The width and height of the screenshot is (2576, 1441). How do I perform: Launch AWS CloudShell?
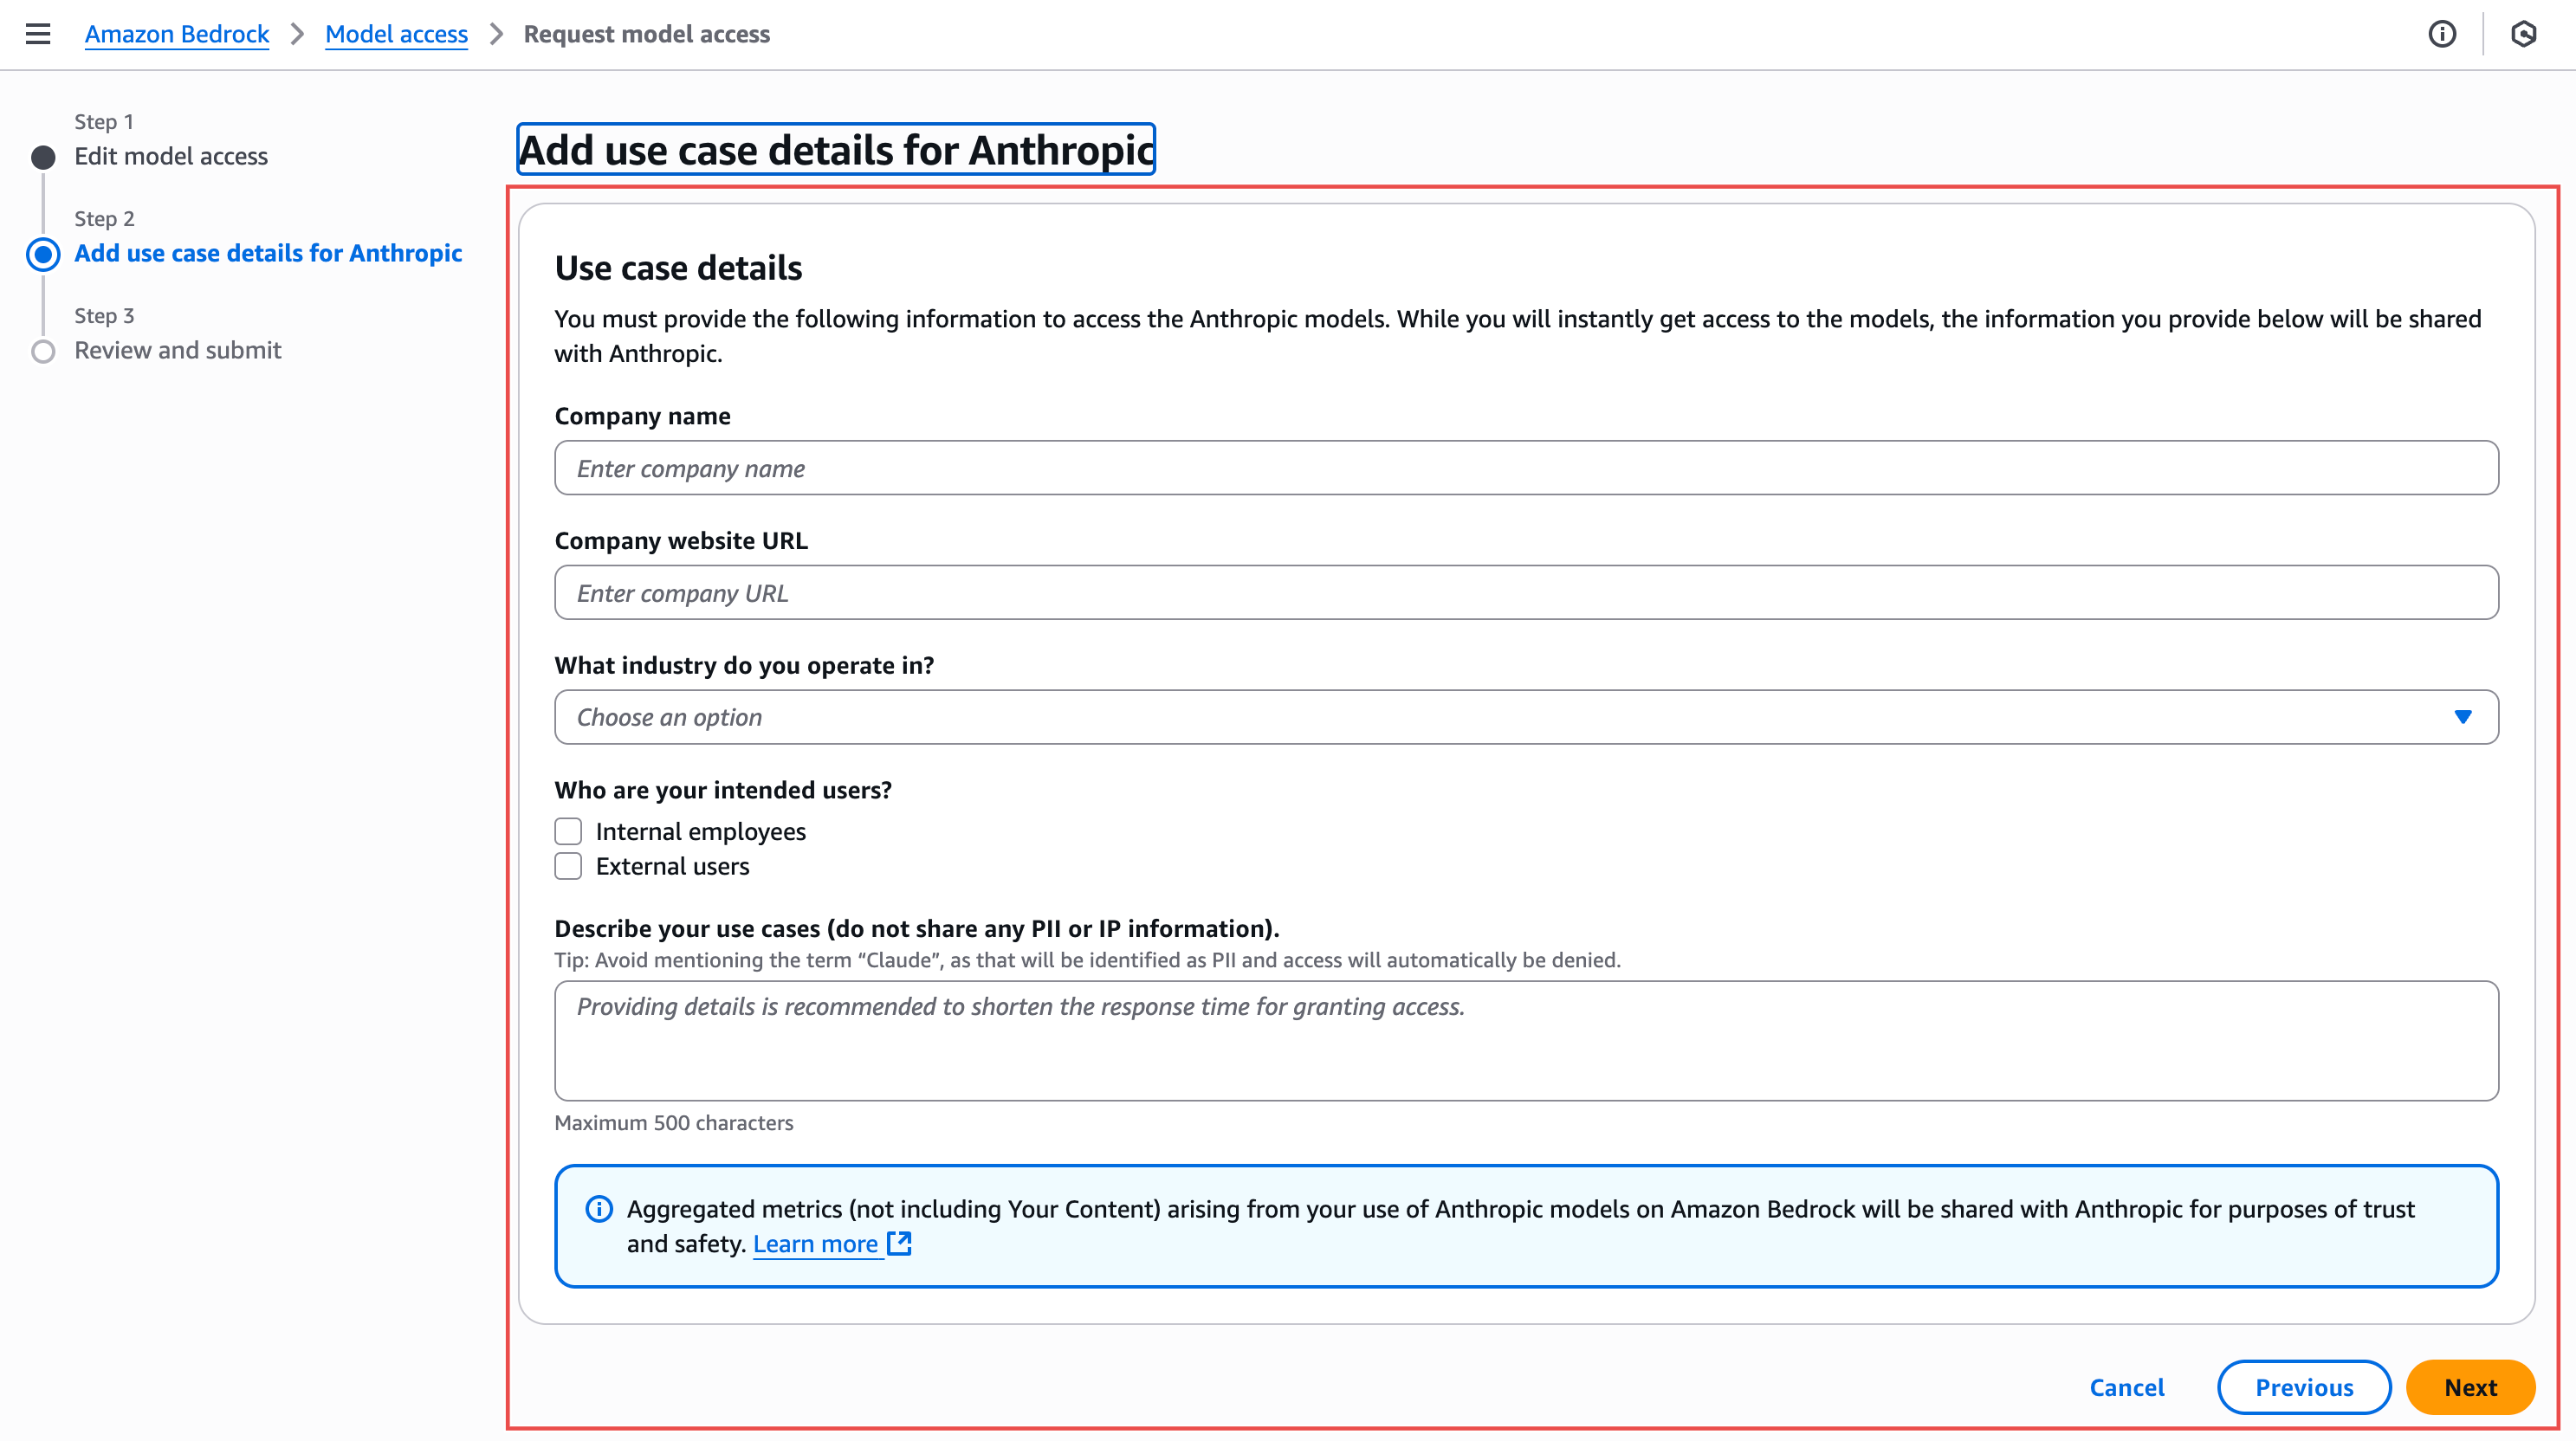click(2525, 34)
